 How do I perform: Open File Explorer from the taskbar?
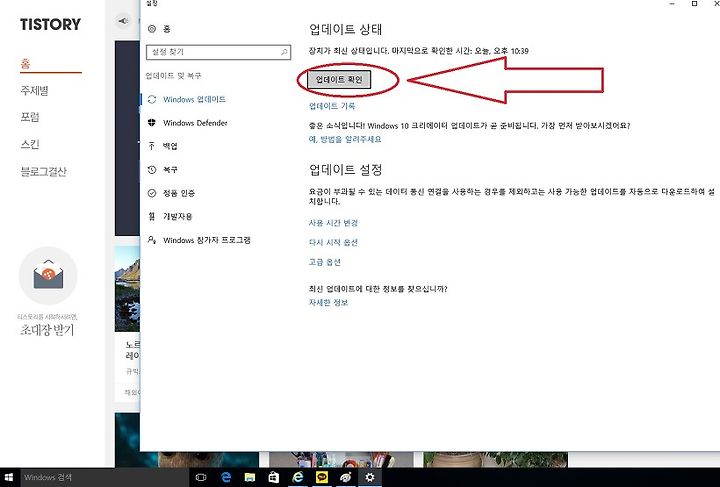250,477
